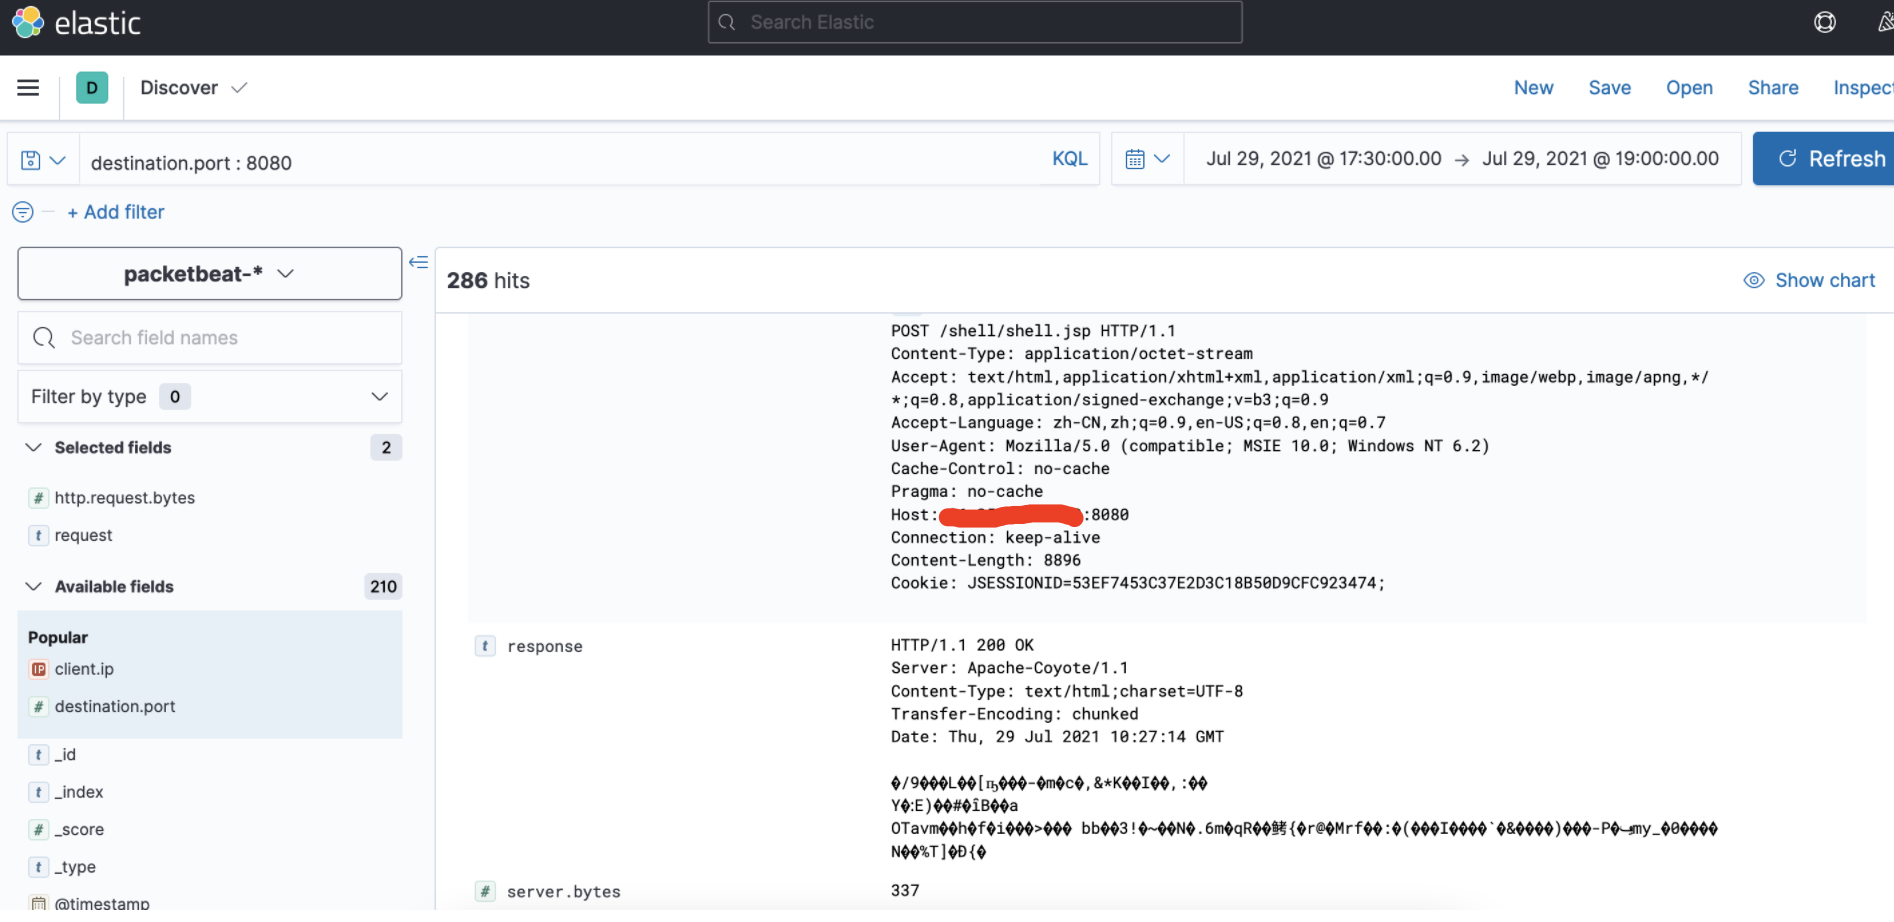Collapse the Available fields section
Image resolution: width=1894 pixels, height=922 pixels.
tap(34, 587)
